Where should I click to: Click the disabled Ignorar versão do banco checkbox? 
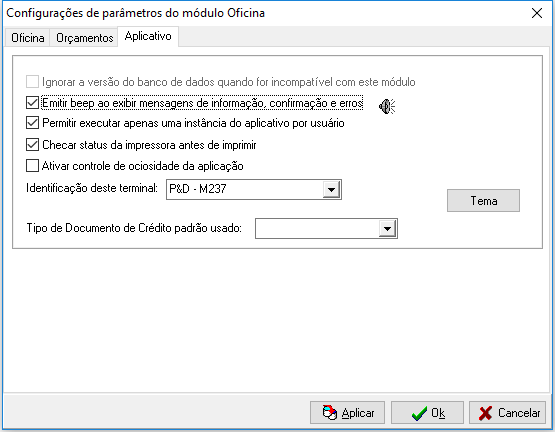[32, 82]
